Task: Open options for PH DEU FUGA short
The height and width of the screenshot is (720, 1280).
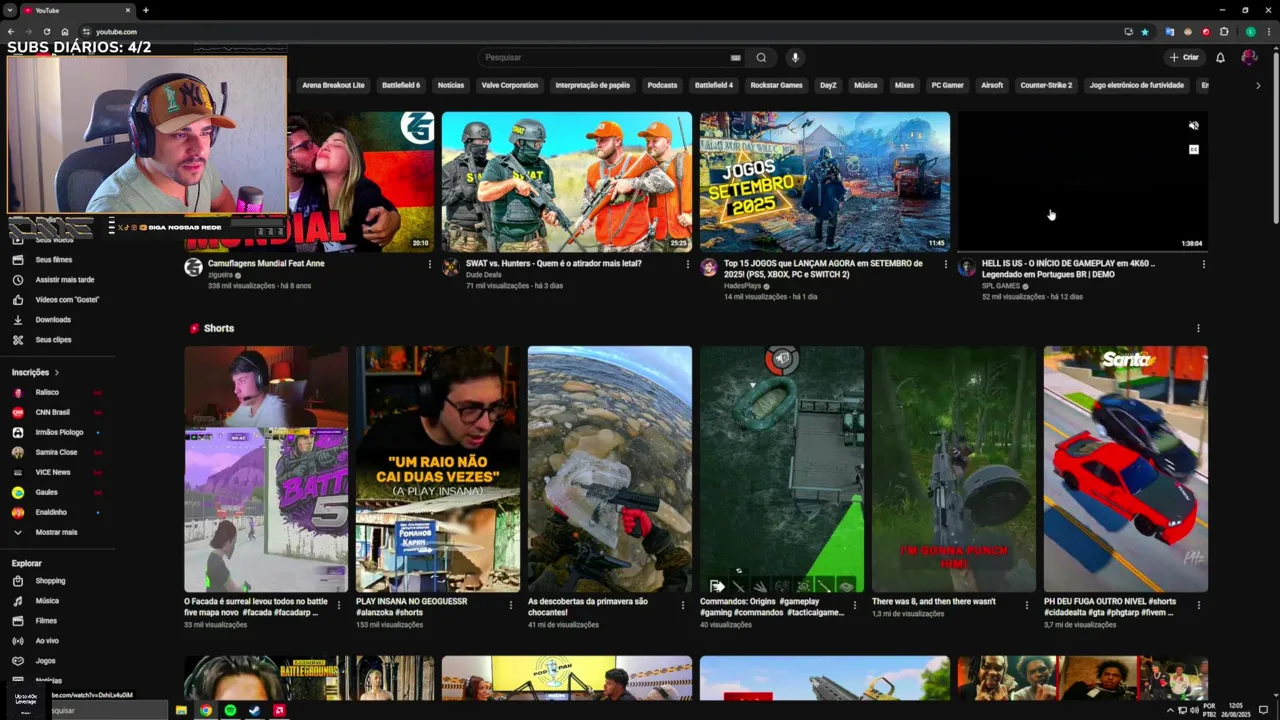Action: coord(1198,605)
